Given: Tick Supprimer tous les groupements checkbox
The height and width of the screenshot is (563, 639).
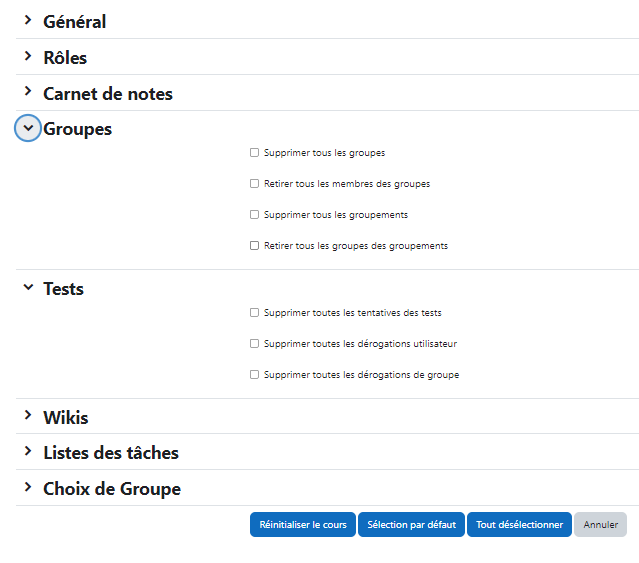Looking at the screenshot, I should tap(254, 214).
